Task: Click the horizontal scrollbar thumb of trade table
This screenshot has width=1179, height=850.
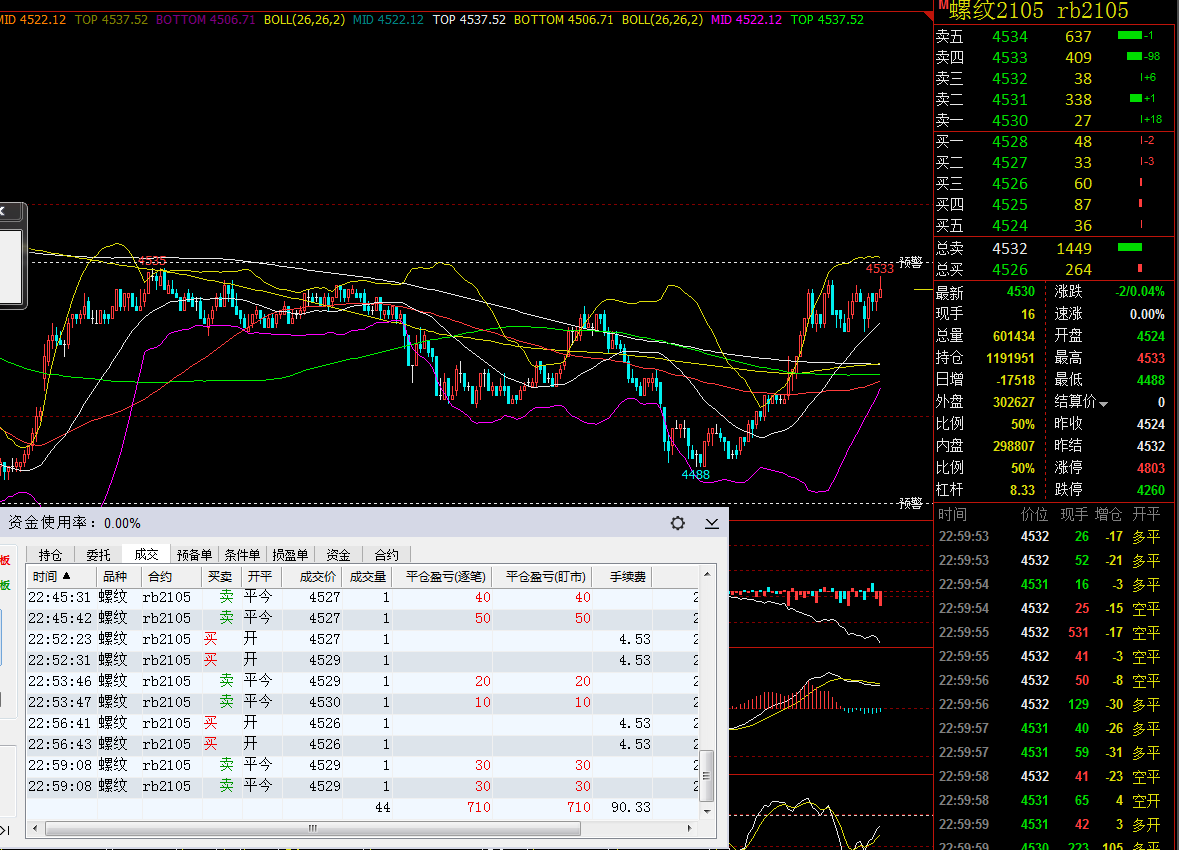Action: point(312,828)
